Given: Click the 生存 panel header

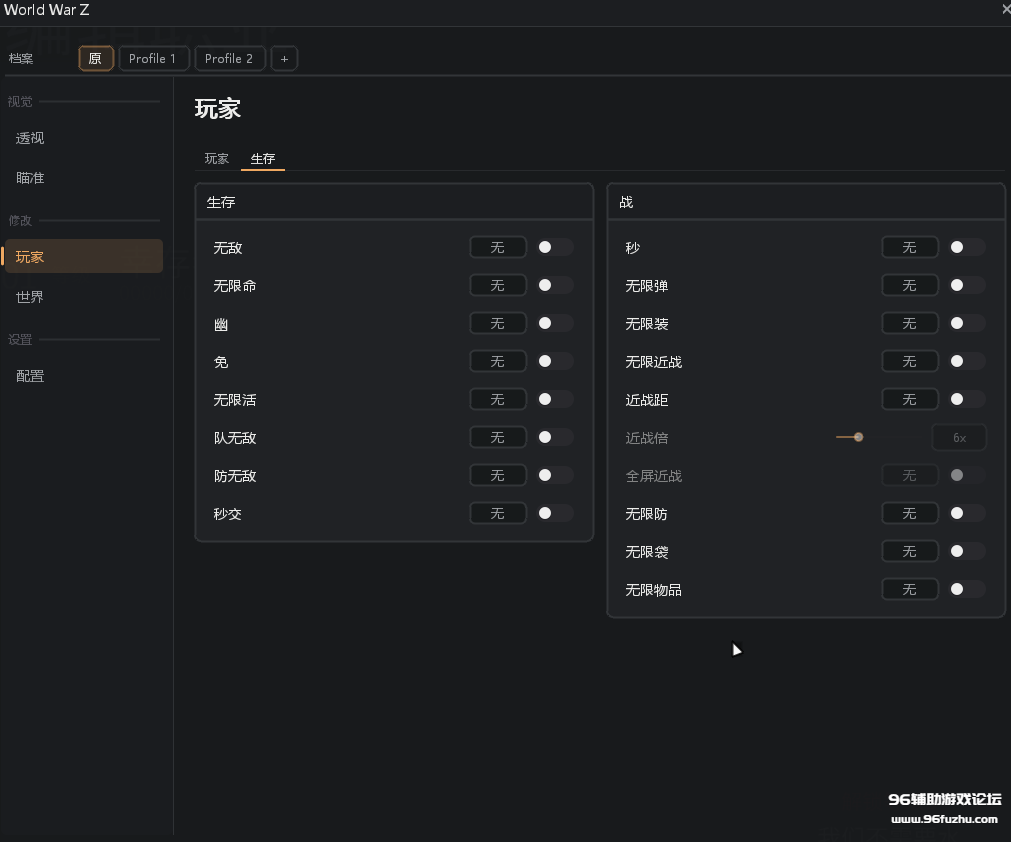Looking at the screenshot, I should [394, 202].
